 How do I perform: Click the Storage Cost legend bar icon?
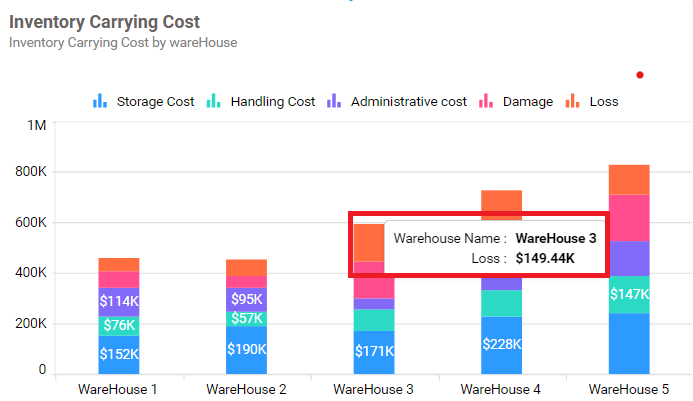click(100, 101)
